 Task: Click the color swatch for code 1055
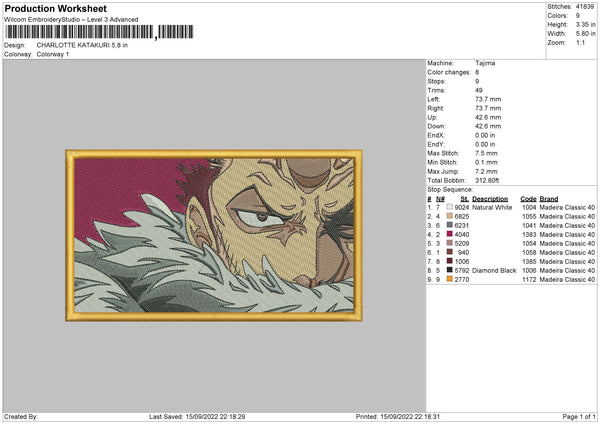coord(449,216)
